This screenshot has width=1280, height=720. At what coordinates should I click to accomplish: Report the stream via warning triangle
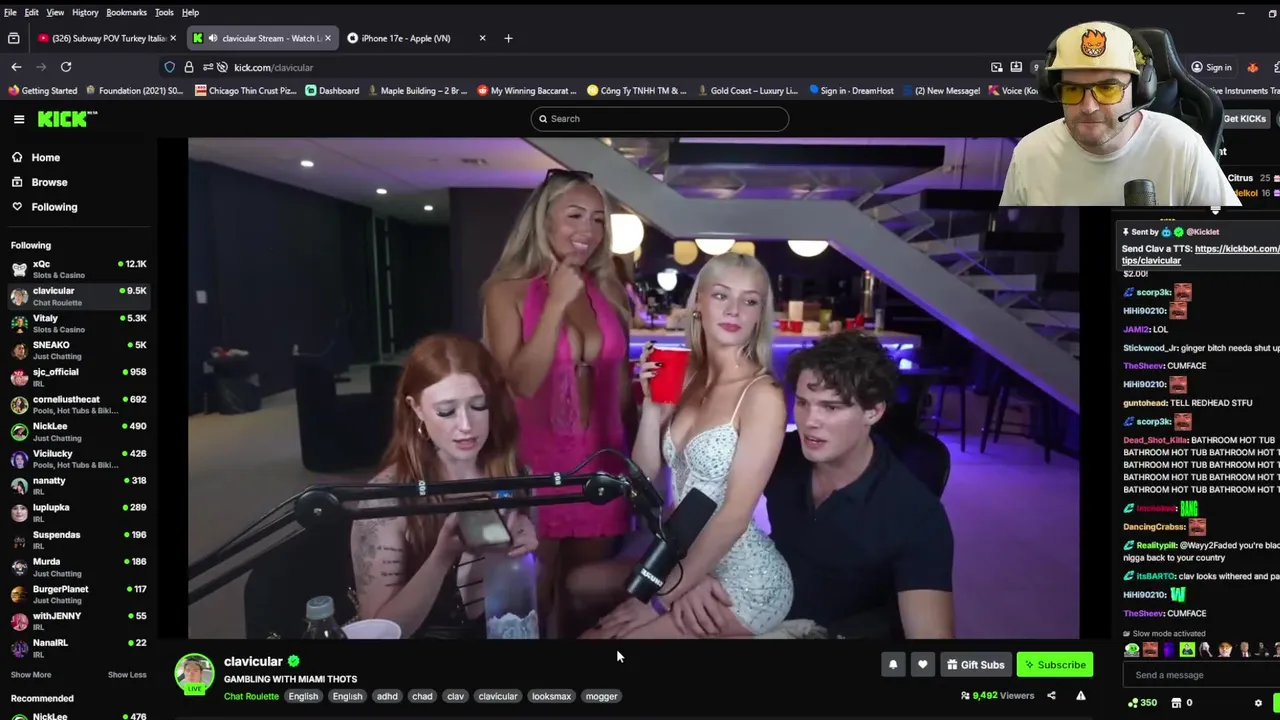pyautogui.click(x=1081, y=696)
